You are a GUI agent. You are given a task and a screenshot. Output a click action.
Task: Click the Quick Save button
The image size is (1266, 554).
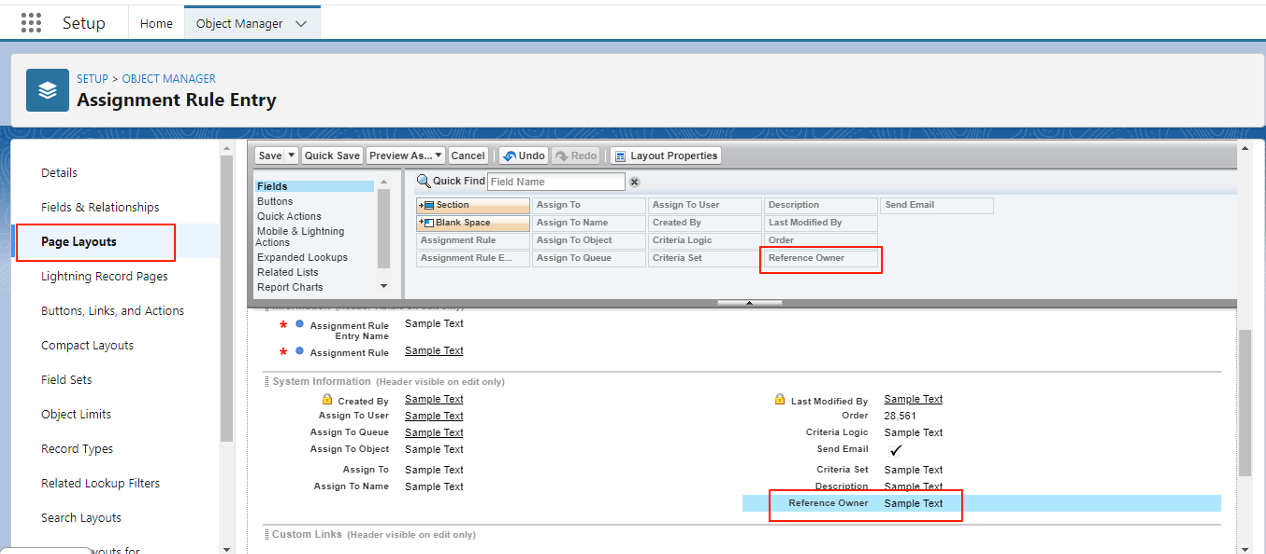332,156
